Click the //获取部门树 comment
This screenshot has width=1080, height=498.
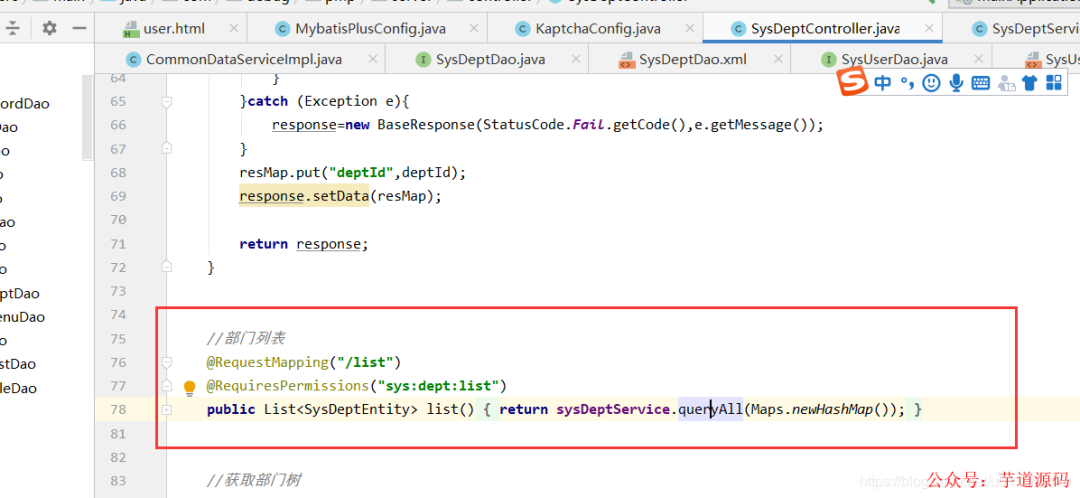253,480
